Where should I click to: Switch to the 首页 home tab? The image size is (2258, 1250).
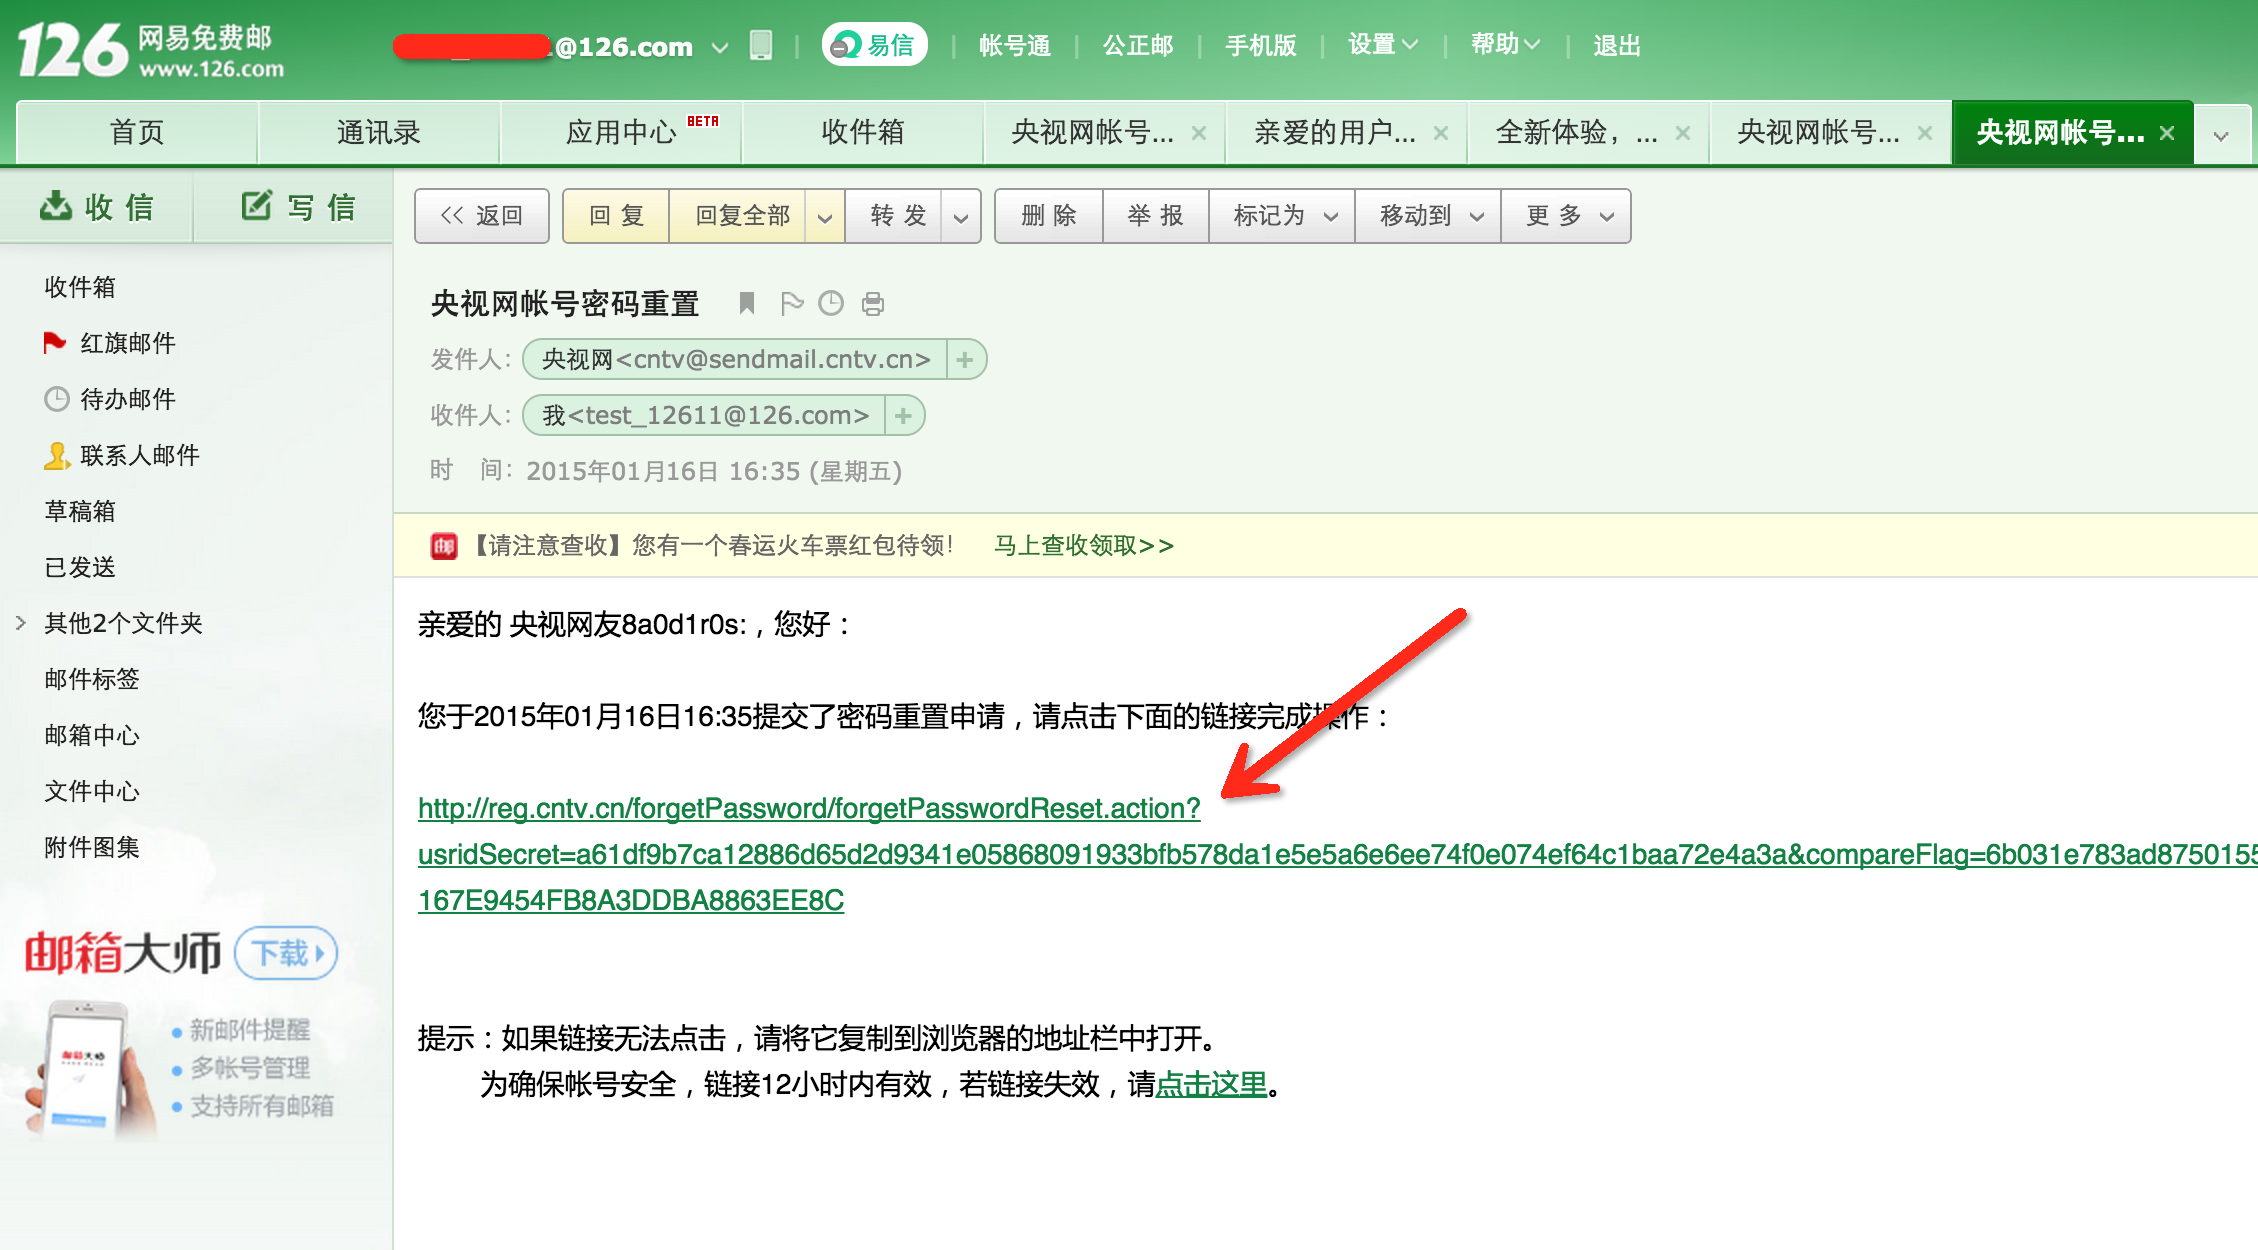(x=137, y=132)
